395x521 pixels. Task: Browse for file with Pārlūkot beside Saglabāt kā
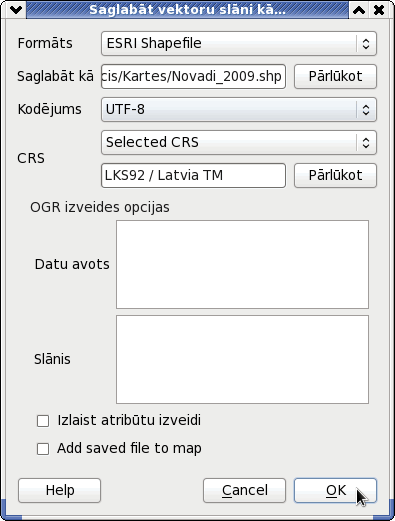pyautogui.click(x=335, y=77)
